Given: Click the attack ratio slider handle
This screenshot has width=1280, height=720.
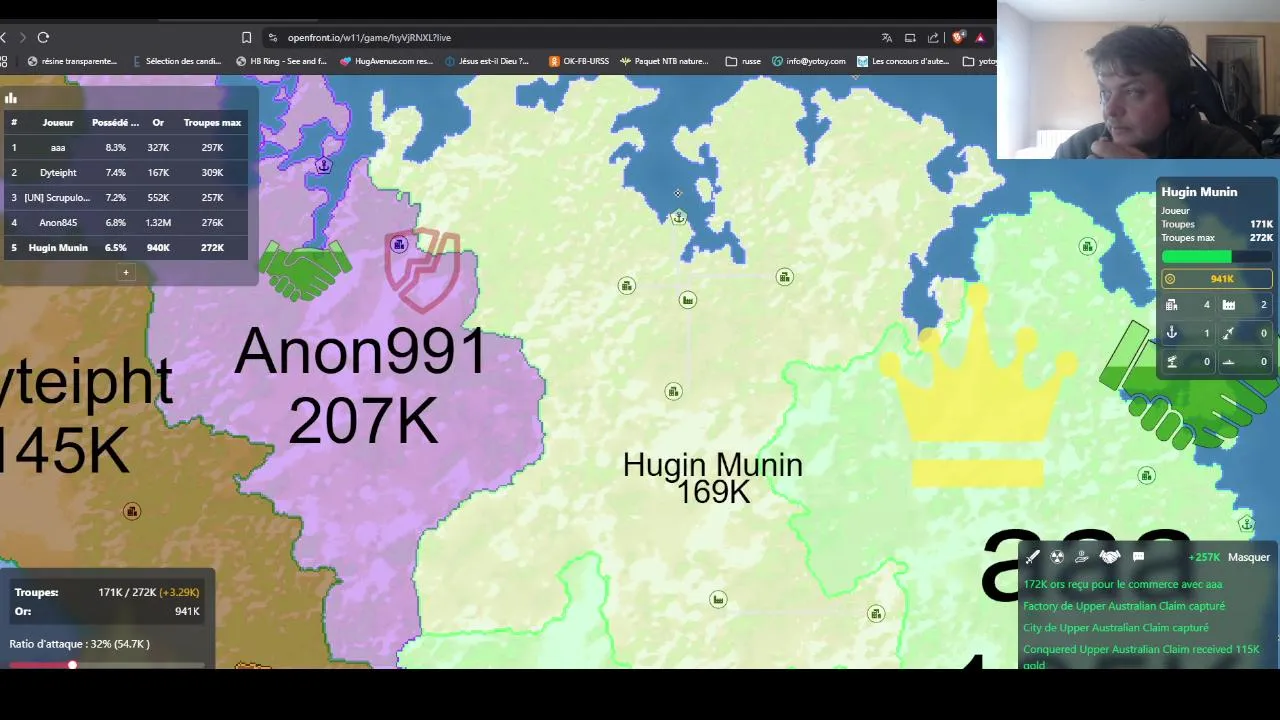Looking at the screenshot, I should (x=72, y=664).
